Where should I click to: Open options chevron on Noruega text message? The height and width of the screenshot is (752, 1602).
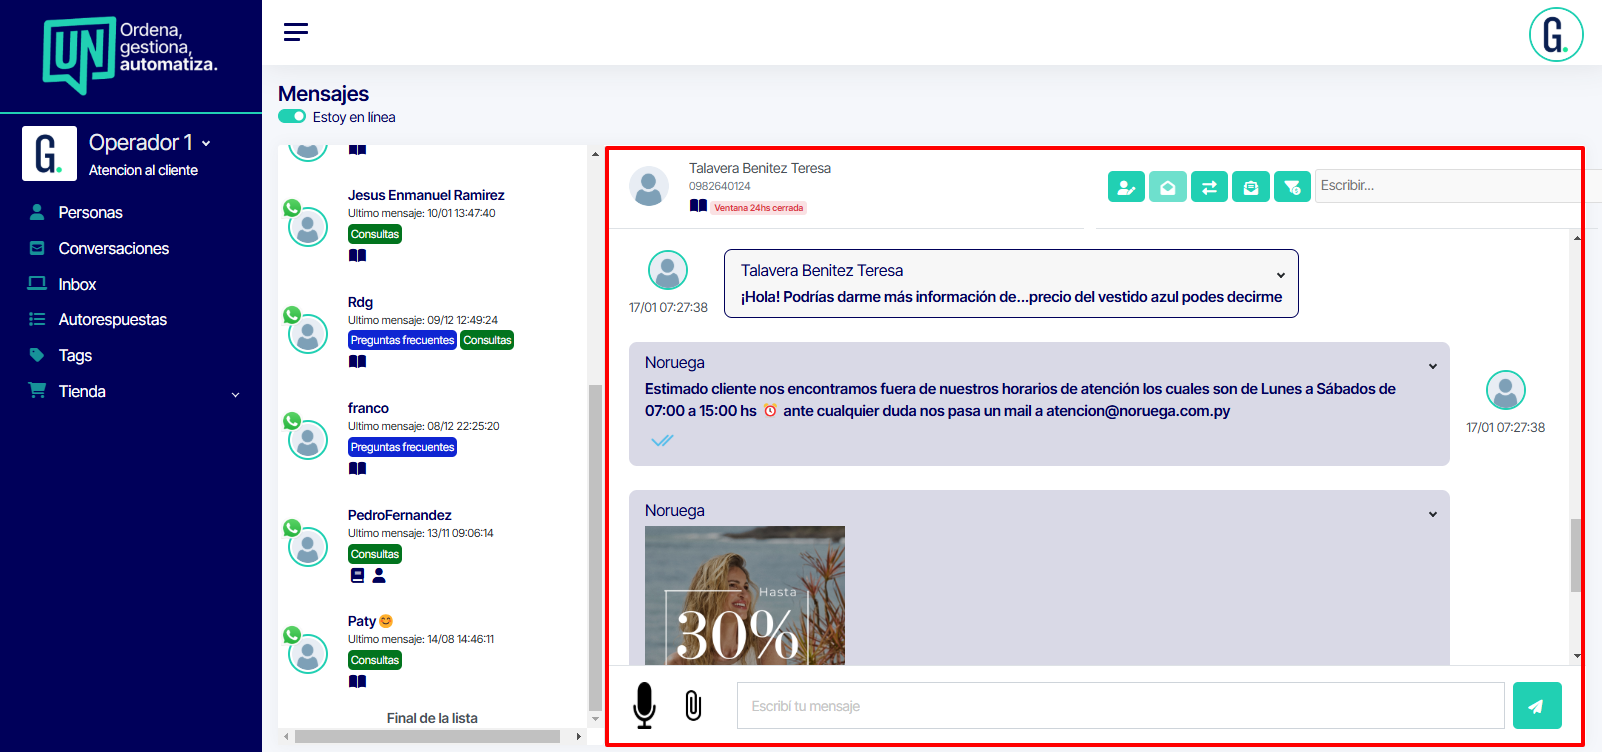tap(1433, 366)
